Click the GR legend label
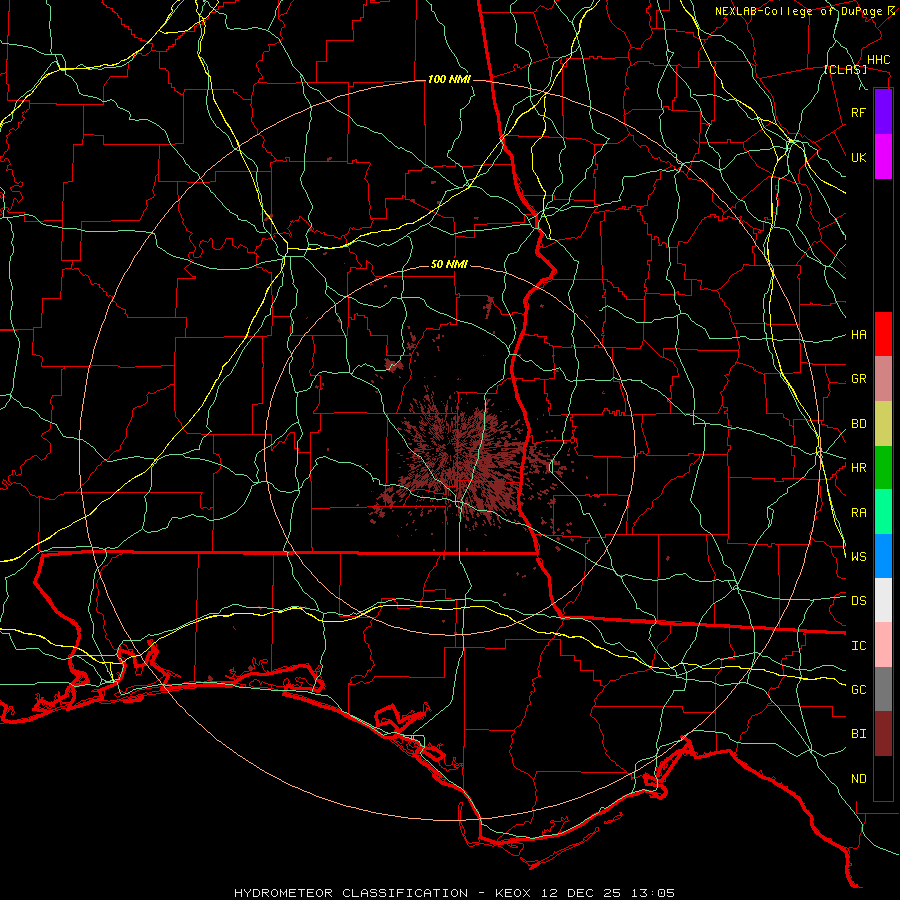The height and width of the screenshot is (900, 900). coord(858,379)
